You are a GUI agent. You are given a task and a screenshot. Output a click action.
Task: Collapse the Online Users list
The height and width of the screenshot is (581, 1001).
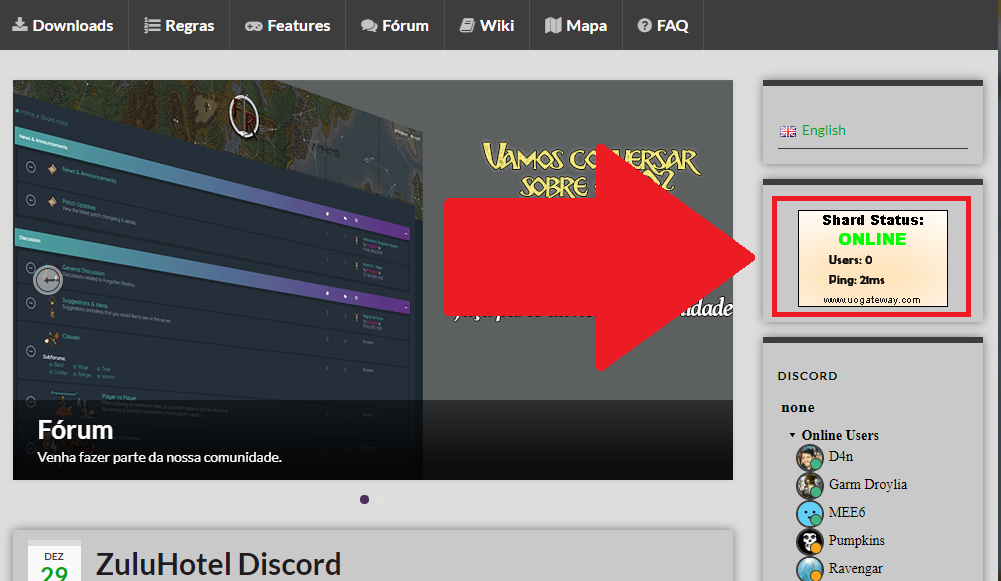(793, 435)
